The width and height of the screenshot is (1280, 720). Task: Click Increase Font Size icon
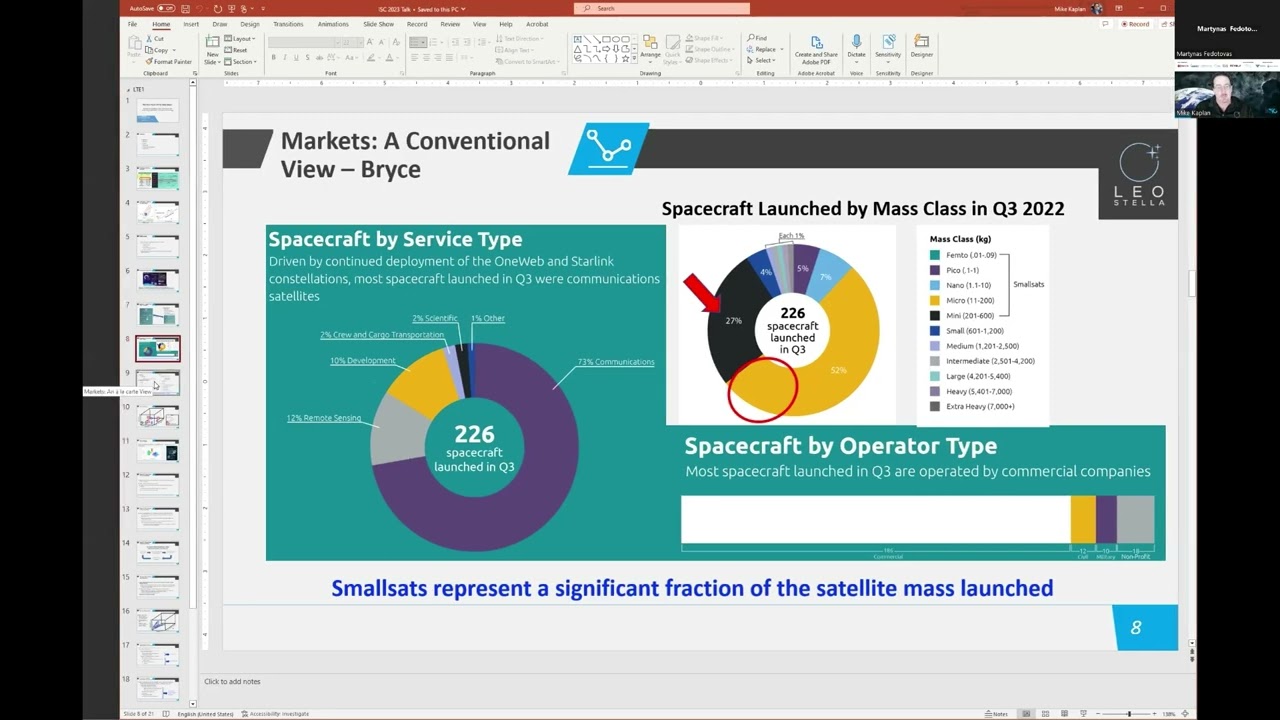pyautogui.click(x=370, y=42)
